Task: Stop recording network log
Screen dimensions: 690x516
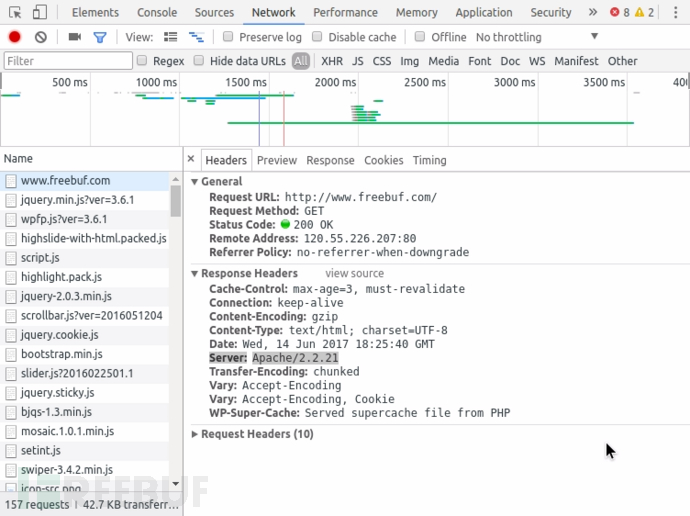Action: [x=14, y=37]
